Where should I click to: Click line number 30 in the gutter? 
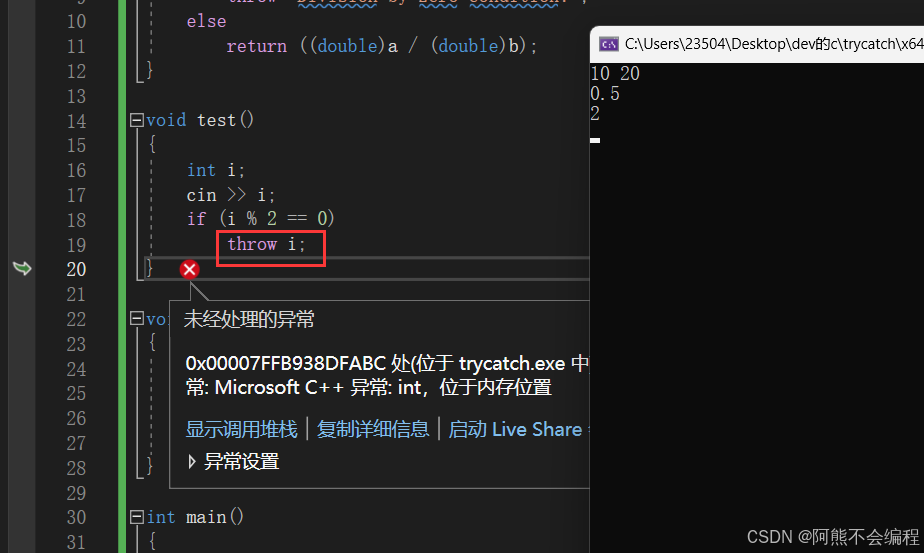(x=76, y=517)
